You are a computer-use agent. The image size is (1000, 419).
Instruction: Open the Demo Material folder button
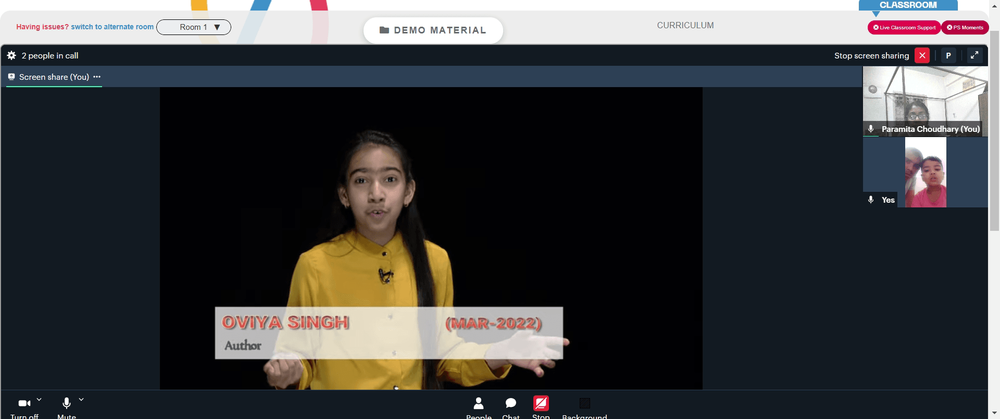[433, 30]
